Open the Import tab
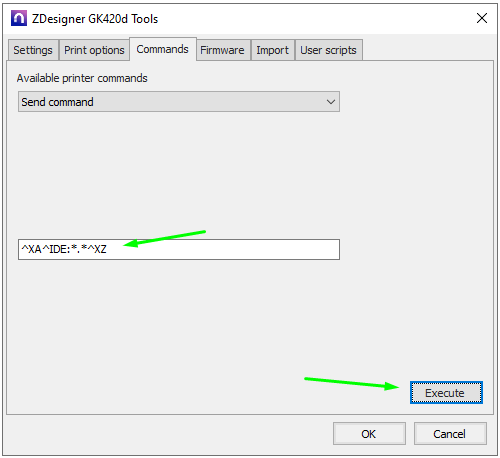This screenshot has width=500, height=458. [x=272, y=50]
